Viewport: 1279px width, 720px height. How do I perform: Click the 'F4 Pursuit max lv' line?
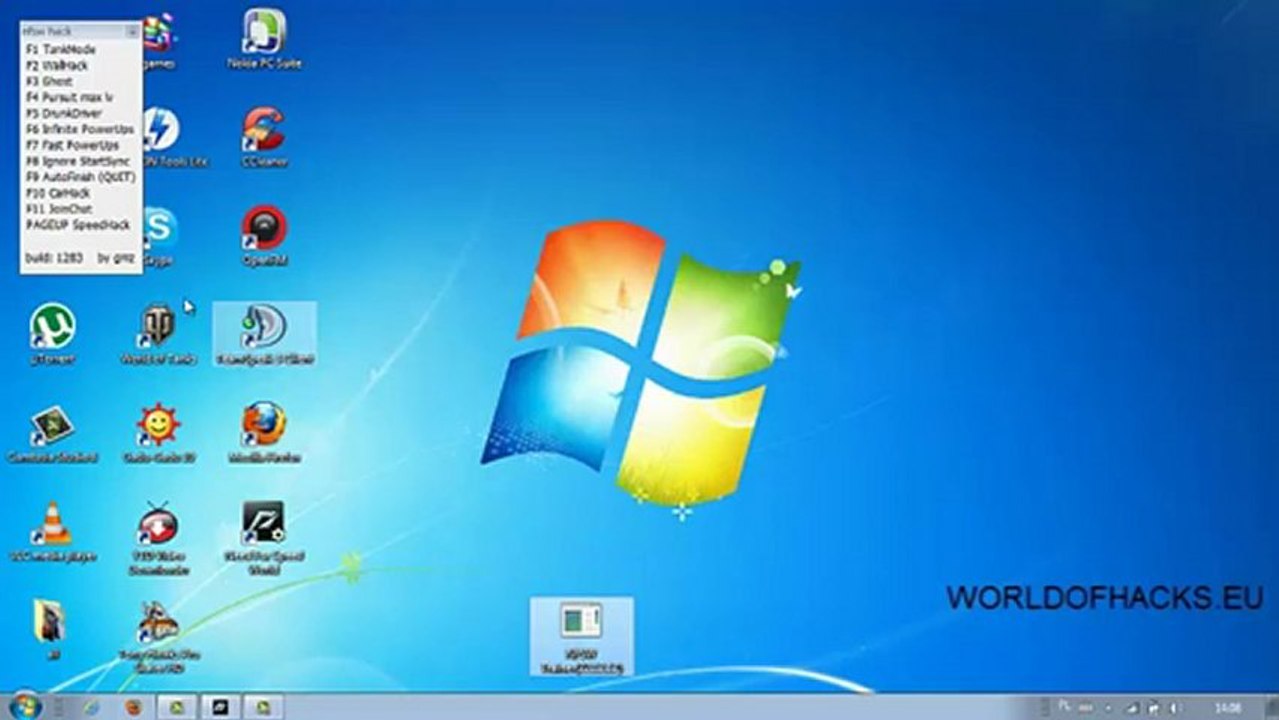click(69, 97)
